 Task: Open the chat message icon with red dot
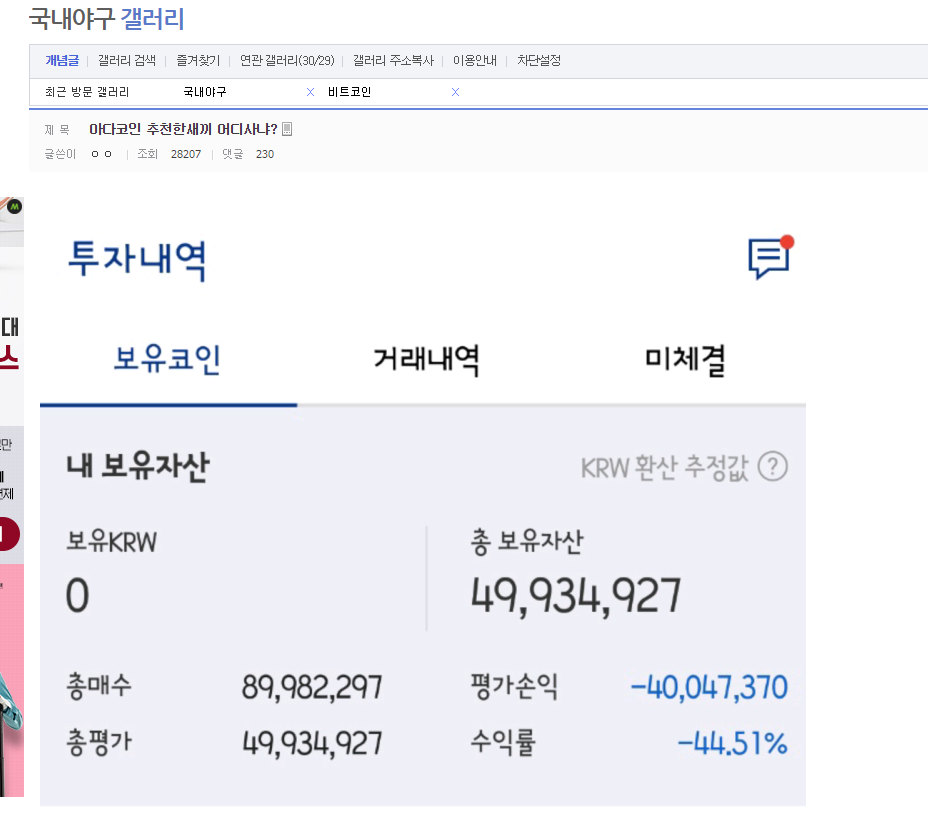[x=771, y=258]
